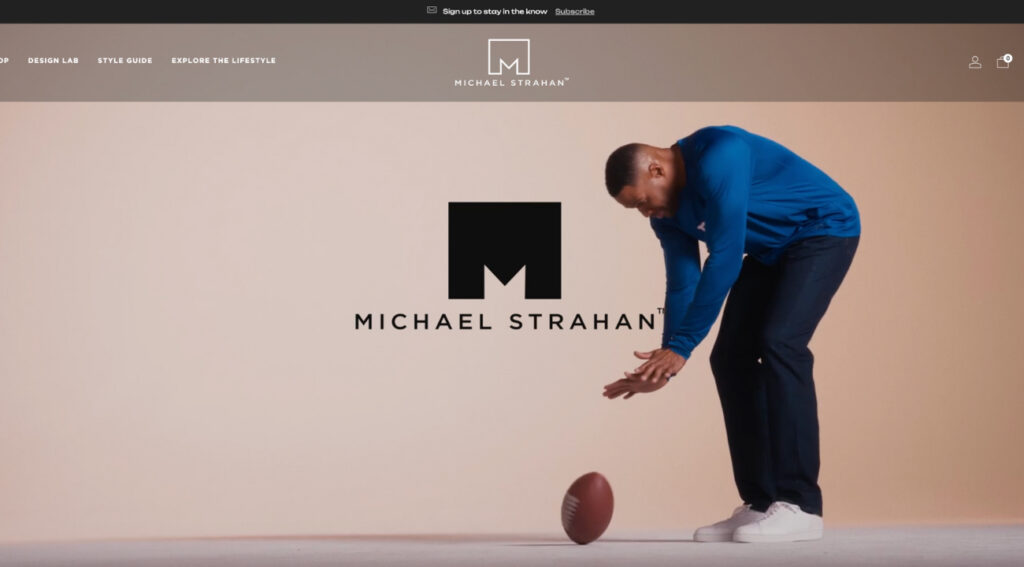
Task: Click the white M logo in header
Action: click(509, 57)
